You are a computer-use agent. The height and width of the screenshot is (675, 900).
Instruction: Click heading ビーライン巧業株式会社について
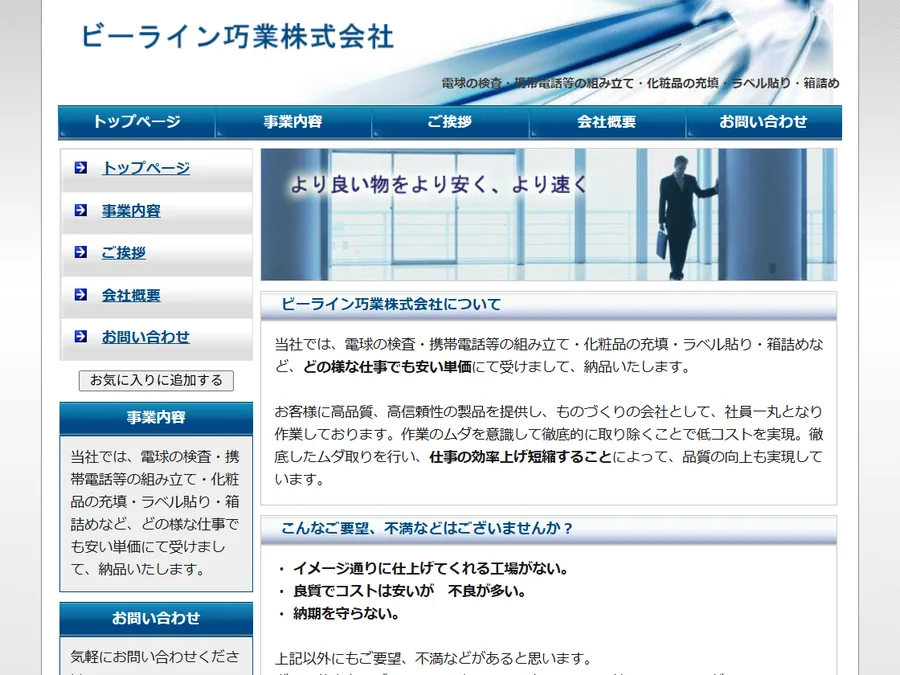click(391, 304)
